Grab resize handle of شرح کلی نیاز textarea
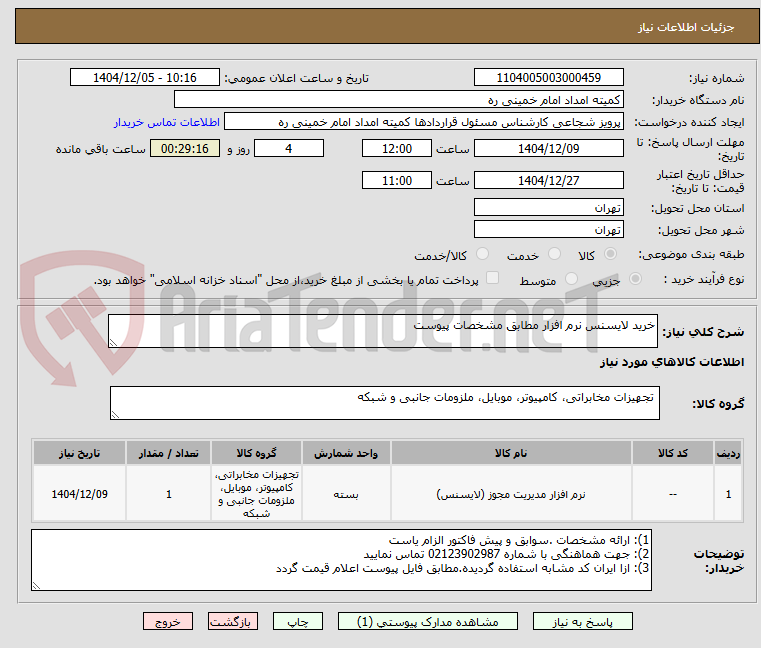The width and height of the screenshot is (761, 648). (114, 343)
